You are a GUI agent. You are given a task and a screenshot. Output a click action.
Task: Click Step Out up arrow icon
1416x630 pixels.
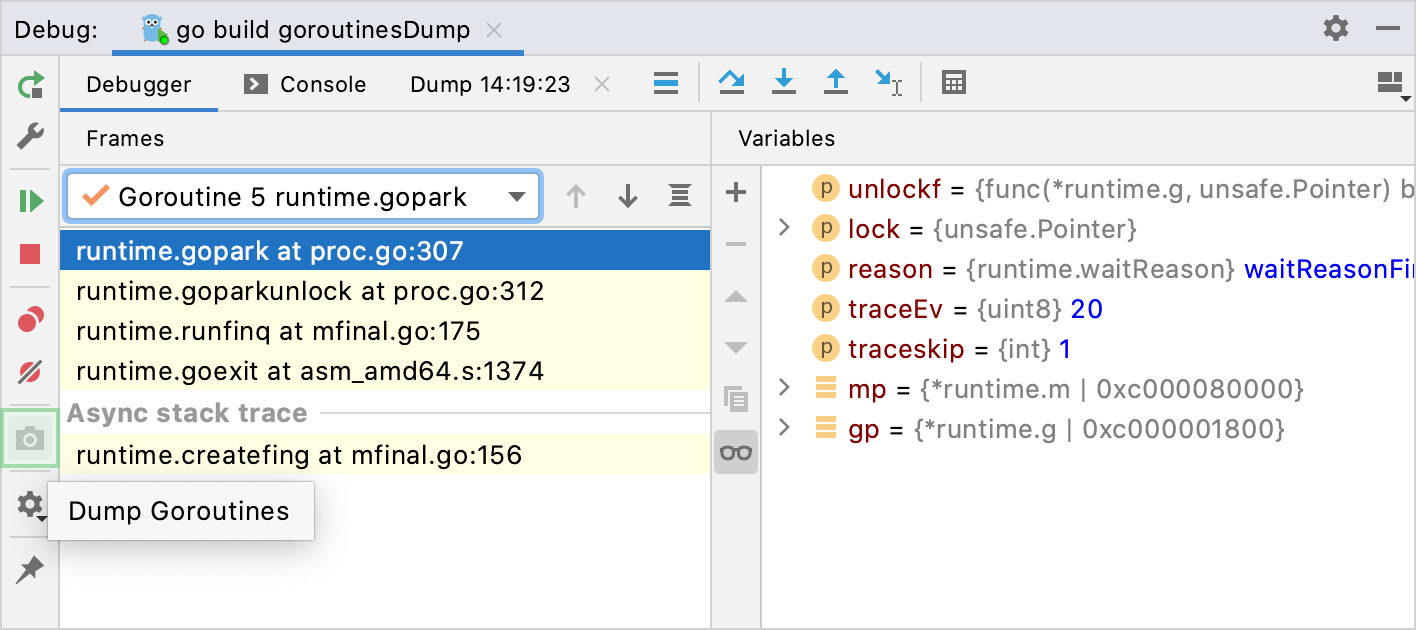click(x=836, y=83)
